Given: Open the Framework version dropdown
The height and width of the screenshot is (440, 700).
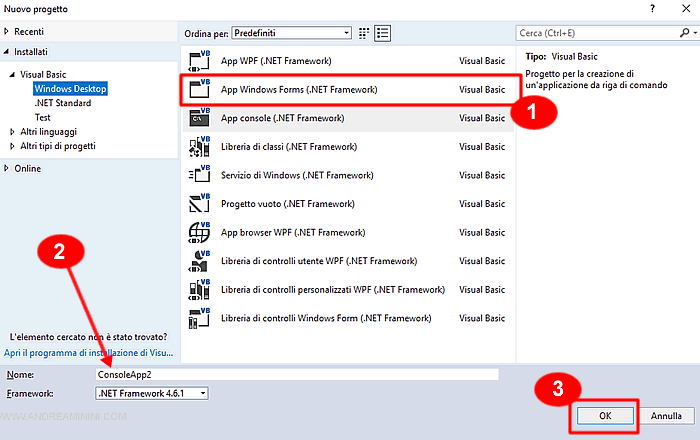Looking at the screenshot, I should [152, 394].
